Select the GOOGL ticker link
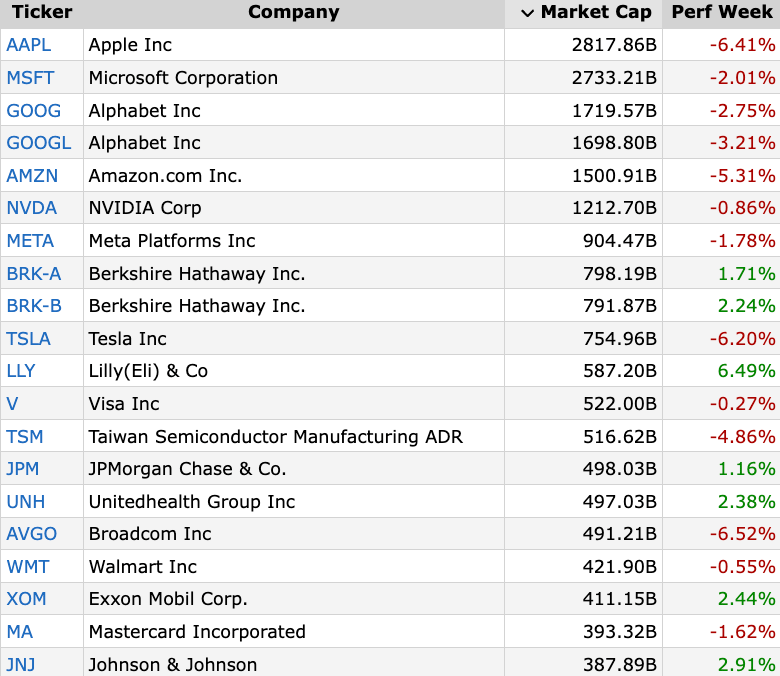The image size is (780, 676). (39, 143)
